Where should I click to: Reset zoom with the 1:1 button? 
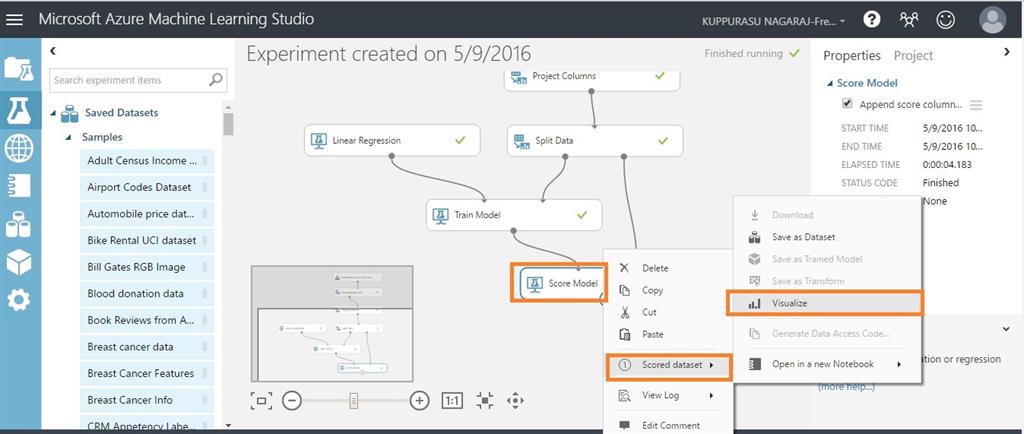[x=452, y=401]
